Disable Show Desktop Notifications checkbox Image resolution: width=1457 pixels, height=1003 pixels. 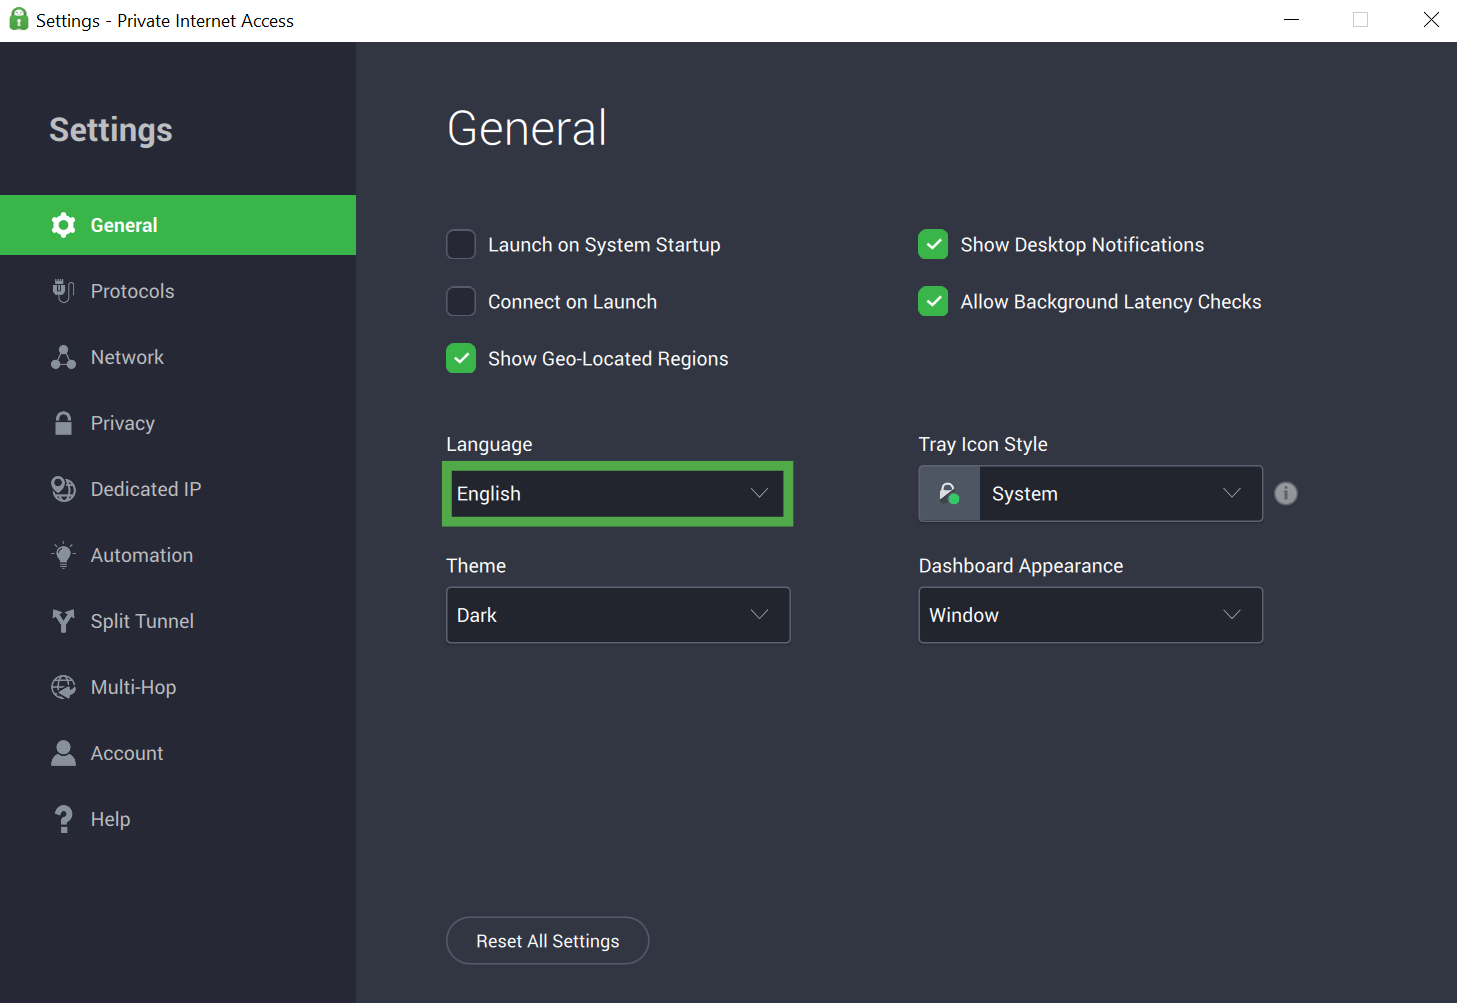tap(933, 244)
